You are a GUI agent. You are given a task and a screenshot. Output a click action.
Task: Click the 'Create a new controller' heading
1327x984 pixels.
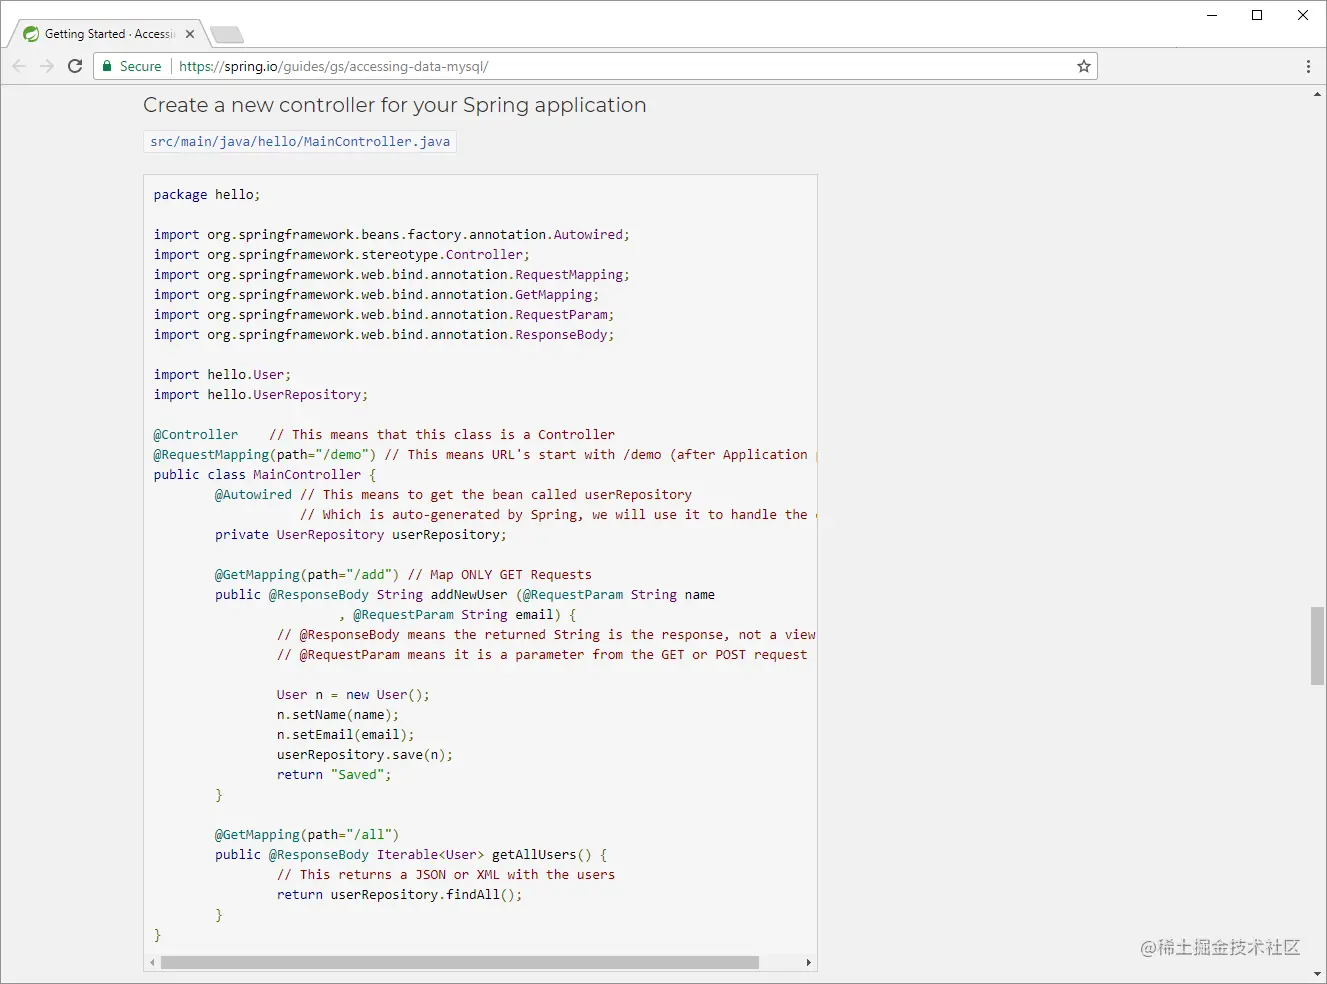[x=395, y=105]
